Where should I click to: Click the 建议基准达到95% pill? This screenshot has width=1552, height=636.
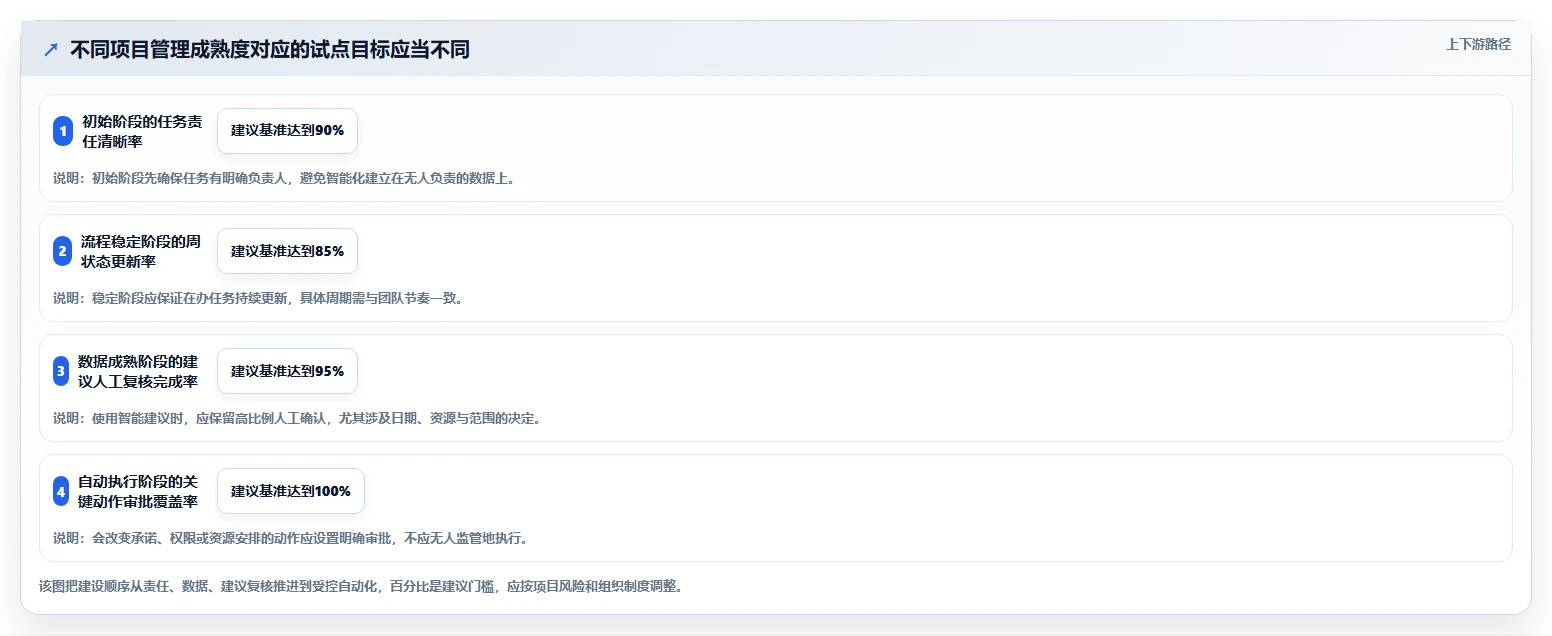pos(287,371)
